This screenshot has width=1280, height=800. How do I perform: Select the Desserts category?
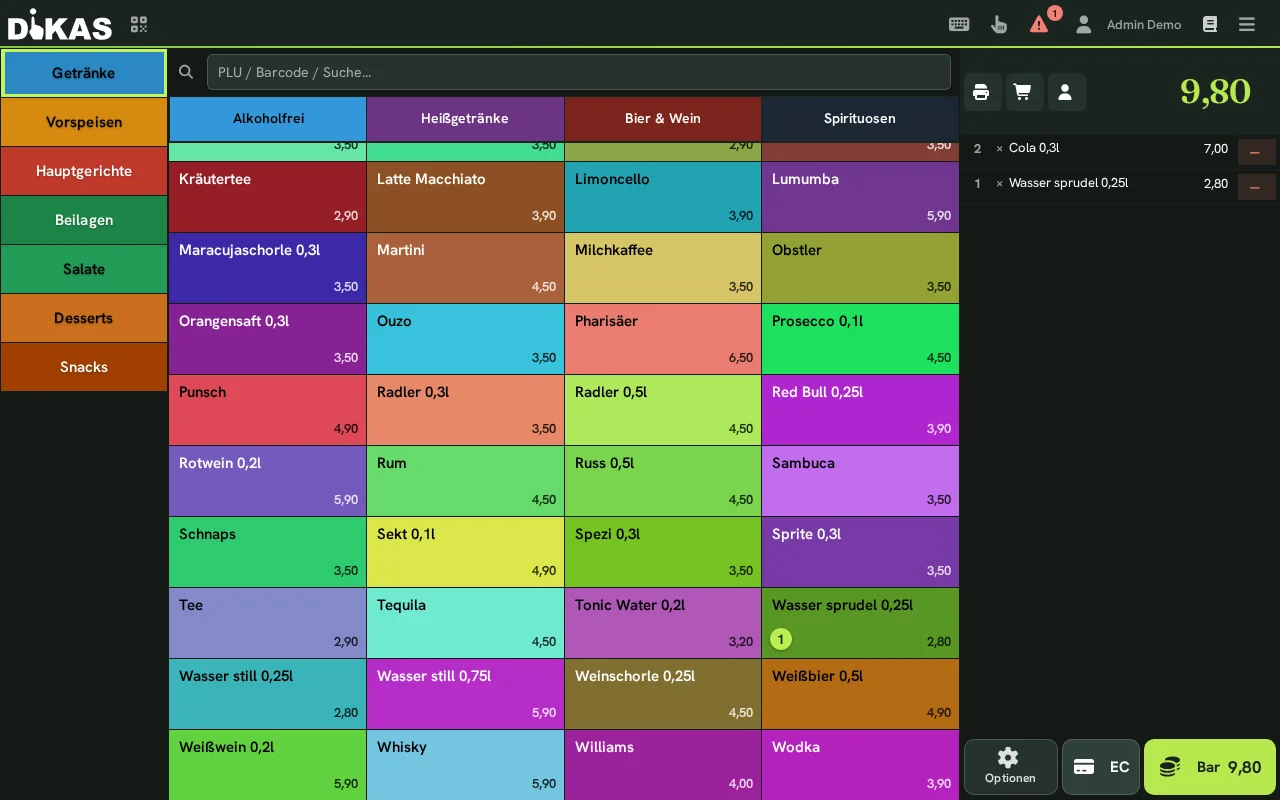coord(84,318)
